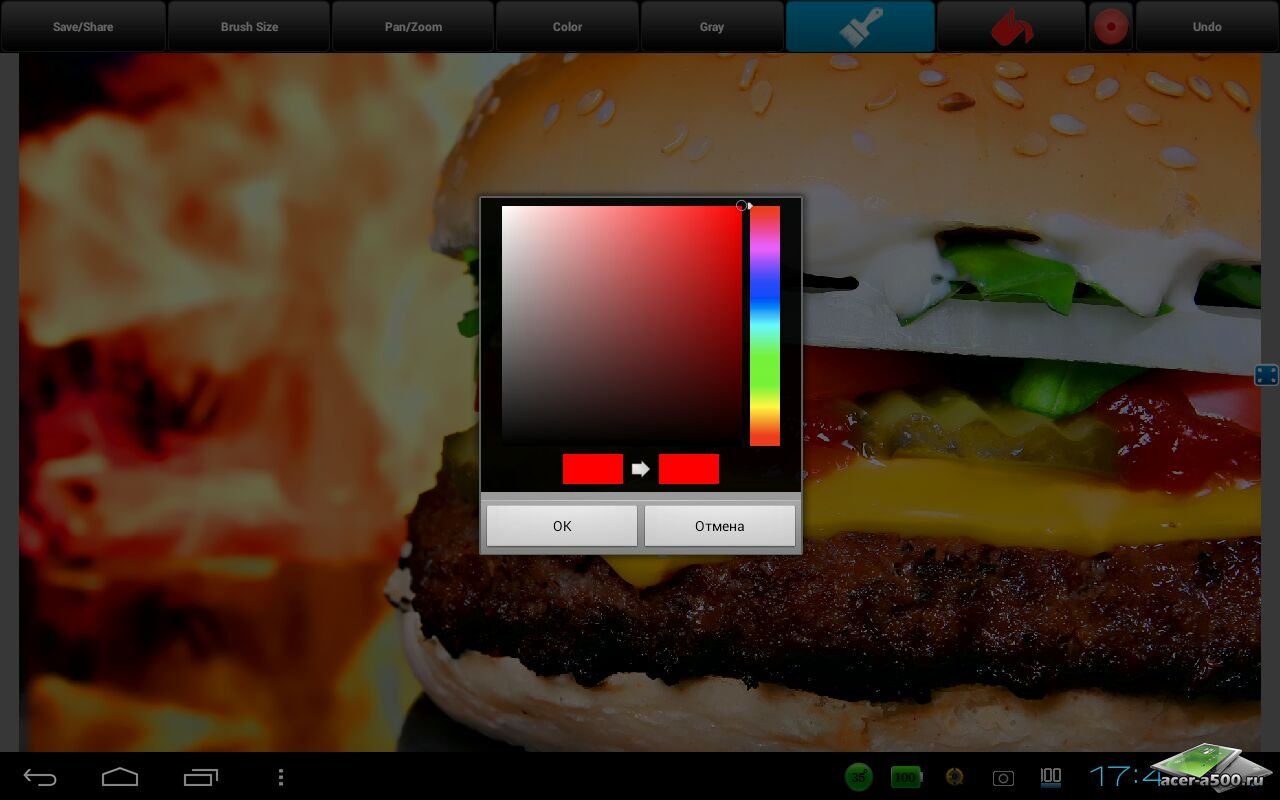Image resolution: width=1280 pixels, height=800 pixels.
Task: Choose the Color mode button
Action: click(567, 26)
